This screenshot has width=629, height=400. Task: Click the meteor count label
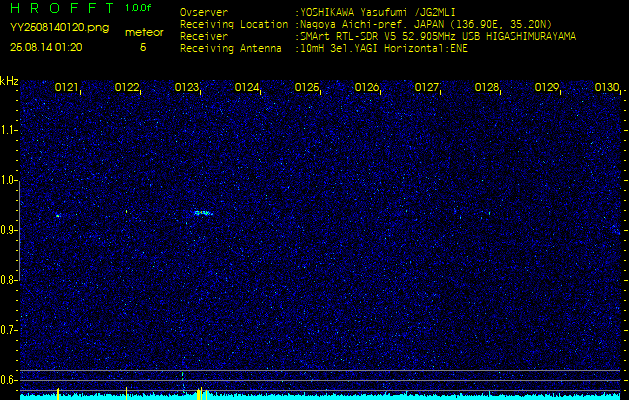pyautogui.click(x=144, y=32)
